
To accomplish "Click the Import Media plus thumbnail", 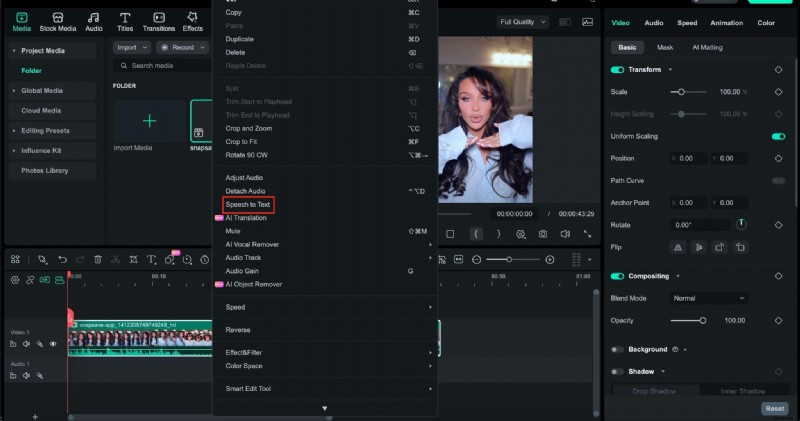I will point(149,121).
